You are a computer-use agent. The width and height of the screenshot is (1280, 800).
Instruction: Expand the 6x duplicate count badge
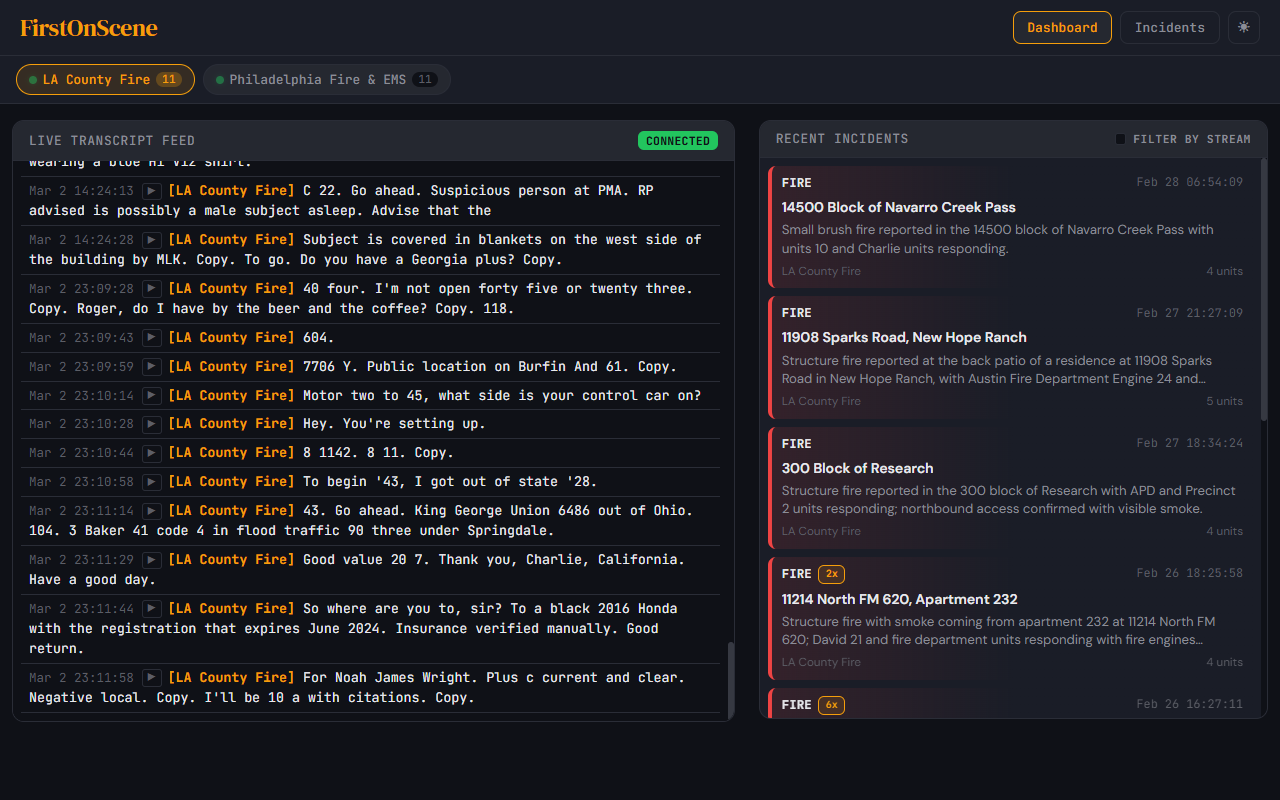pos(831,705)
